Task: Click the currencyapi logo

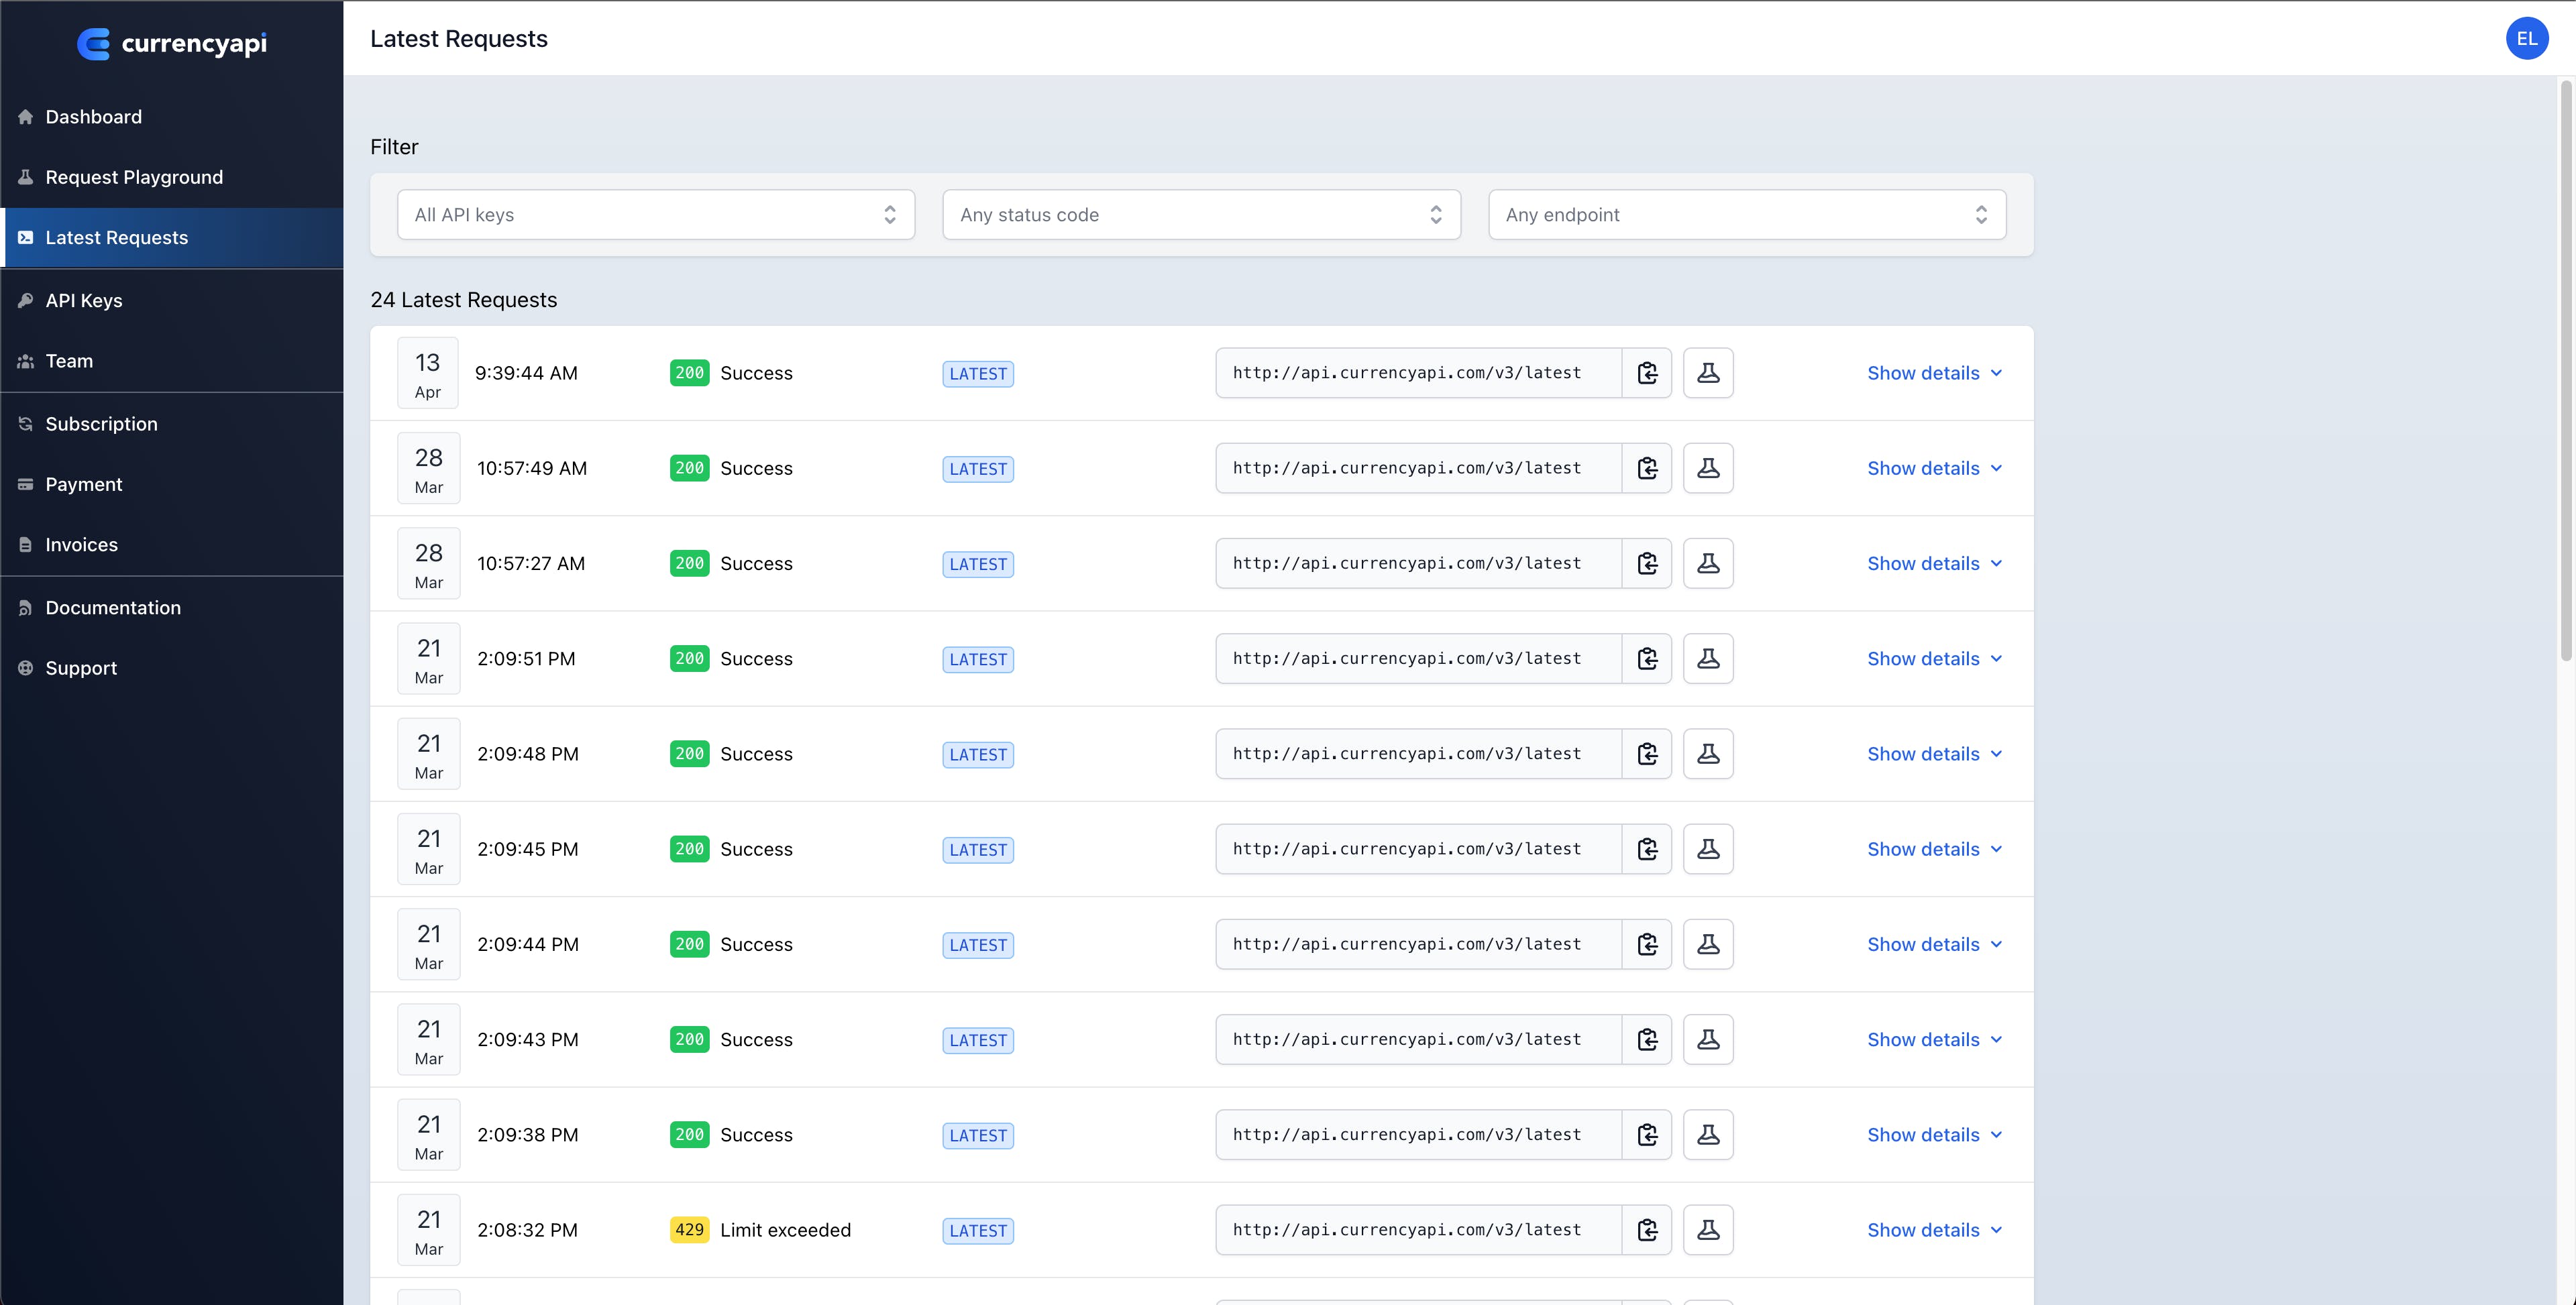Action: (x=172, y=43)
